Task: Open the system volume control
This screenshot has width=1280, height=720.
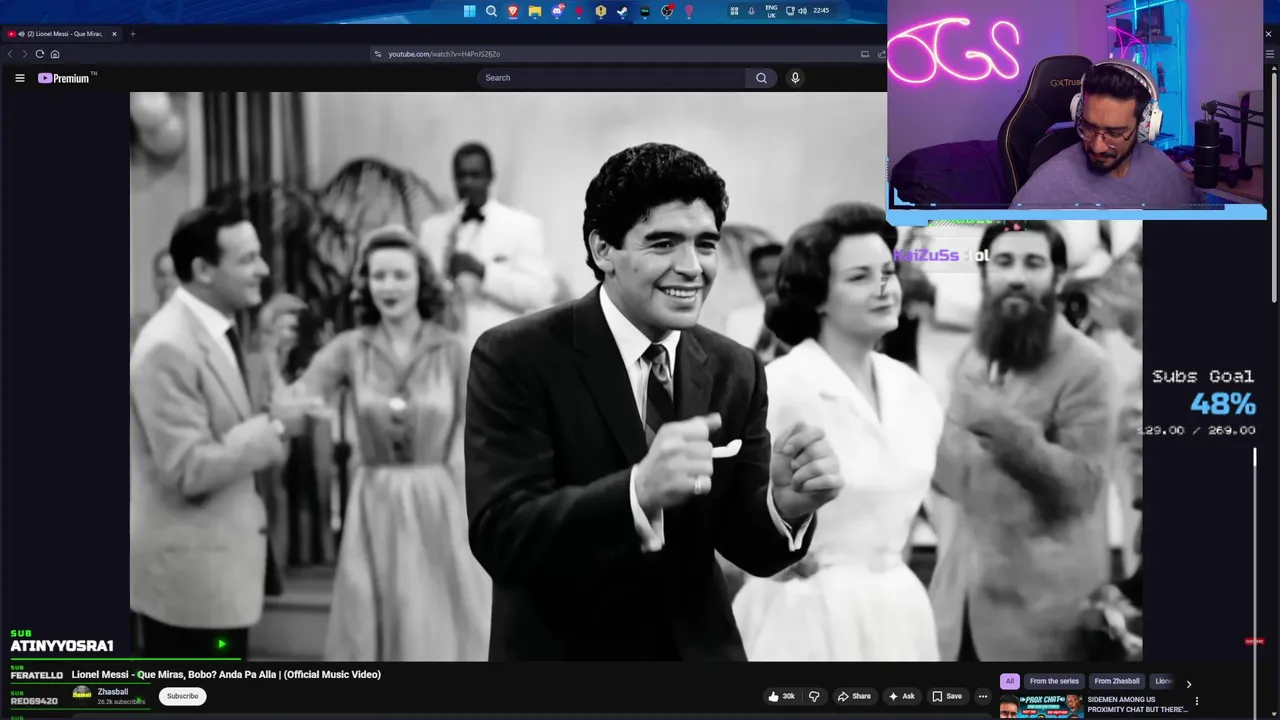Action: [802, 11]
